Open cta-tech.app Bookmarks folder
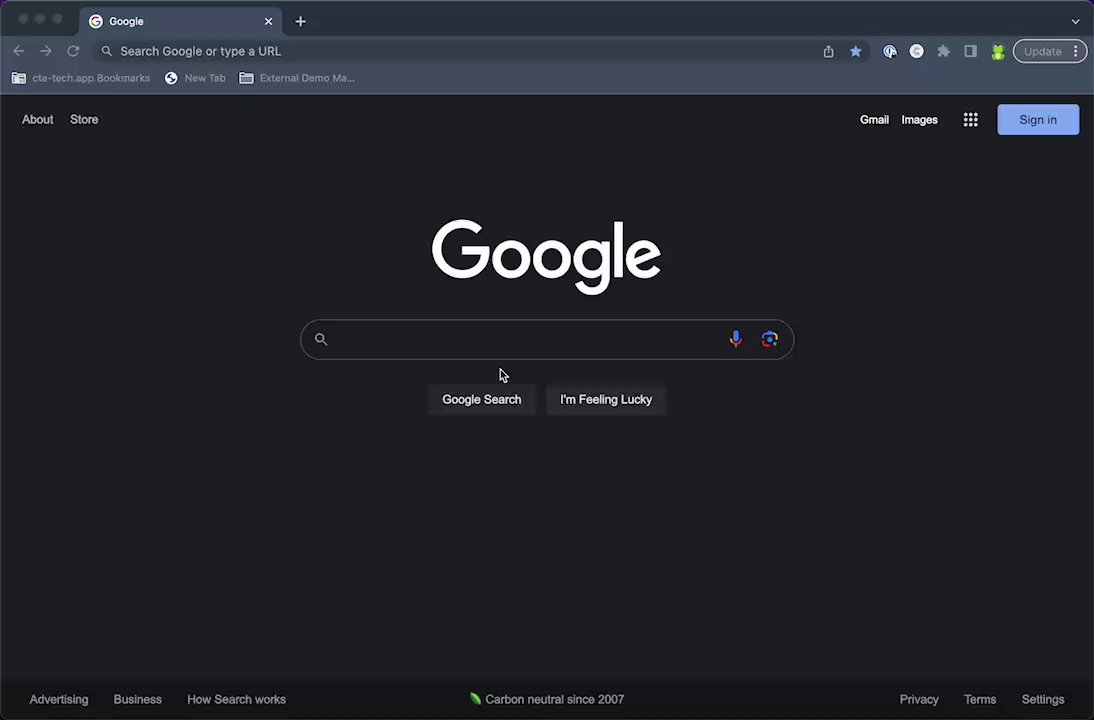Image resolution: width=1094 pixels, height=720 pixels. tap(81, 78)
